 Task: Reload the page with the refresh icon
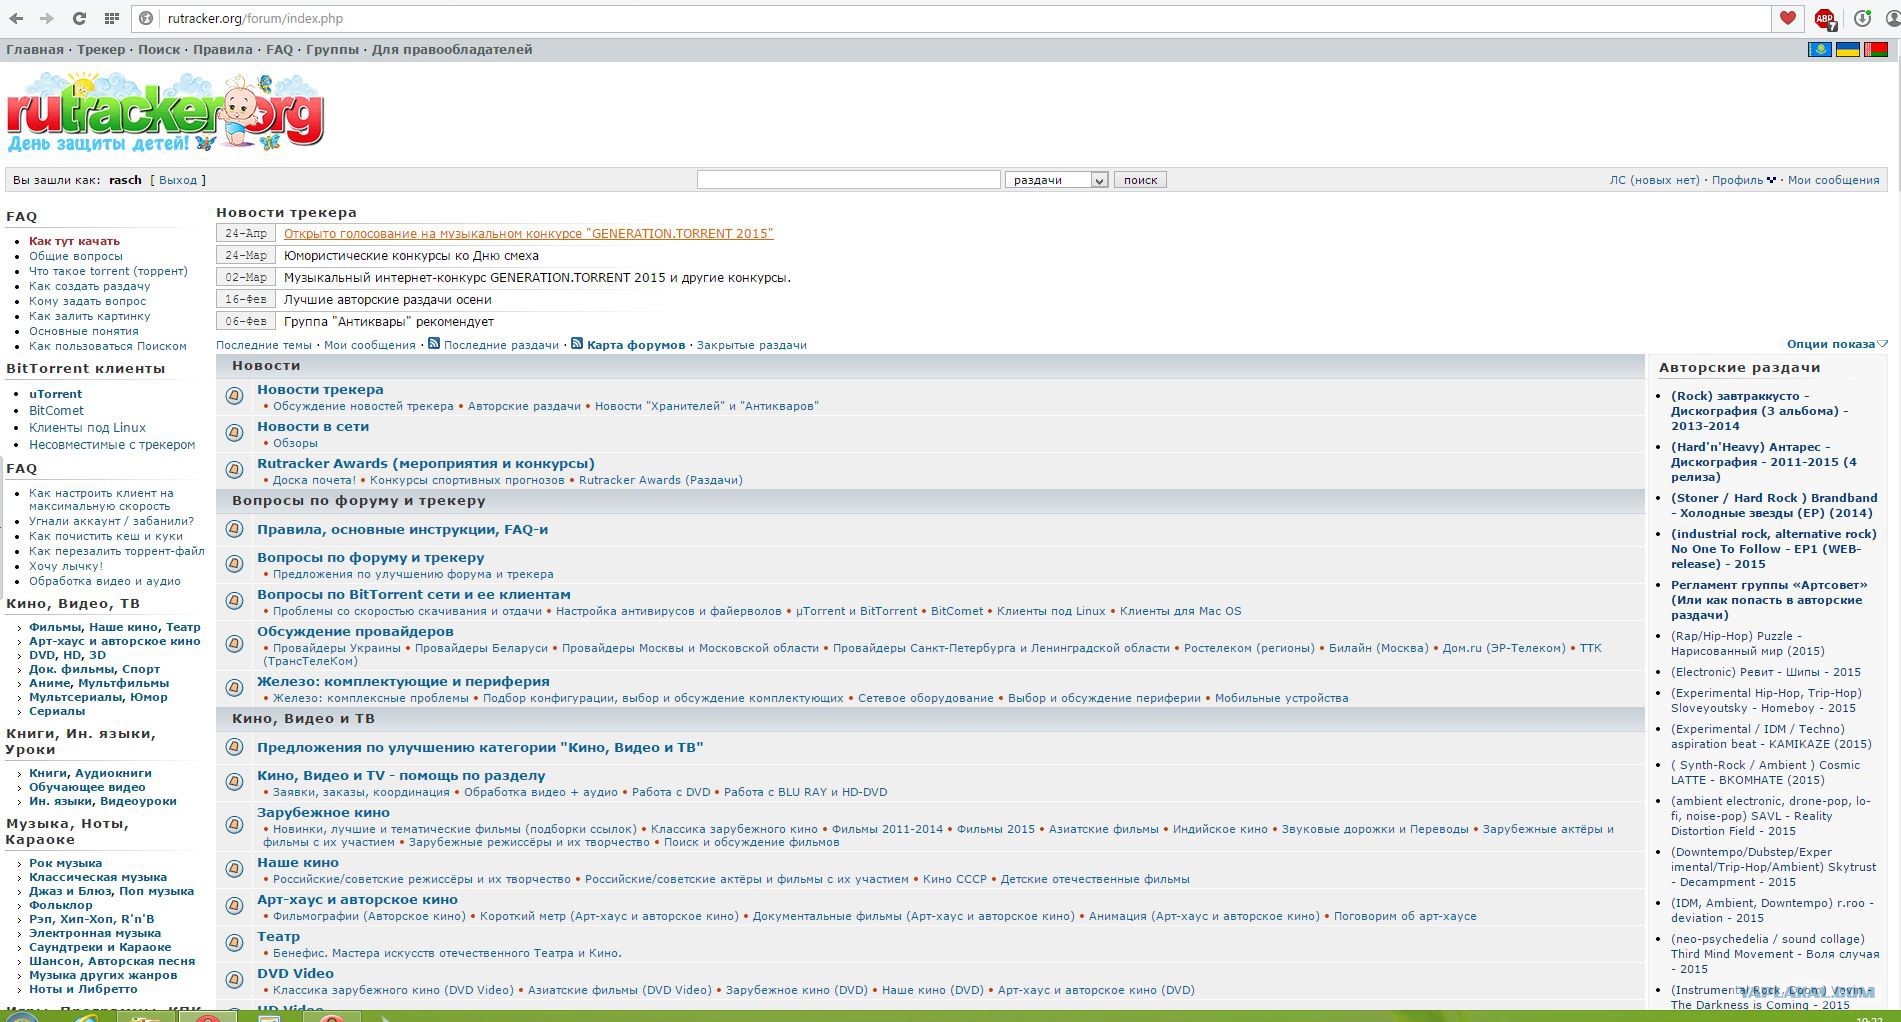click(79, 18)
